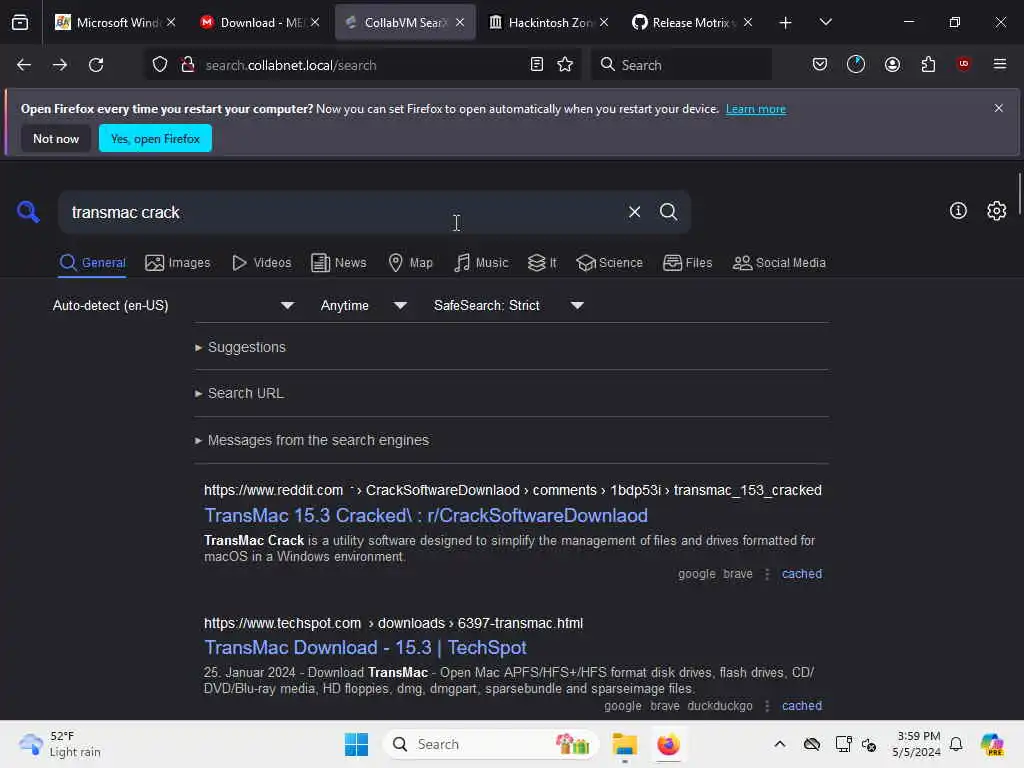Select the It search category
This screenshot has height=768, width=1024.
click(x=542, y=263)
